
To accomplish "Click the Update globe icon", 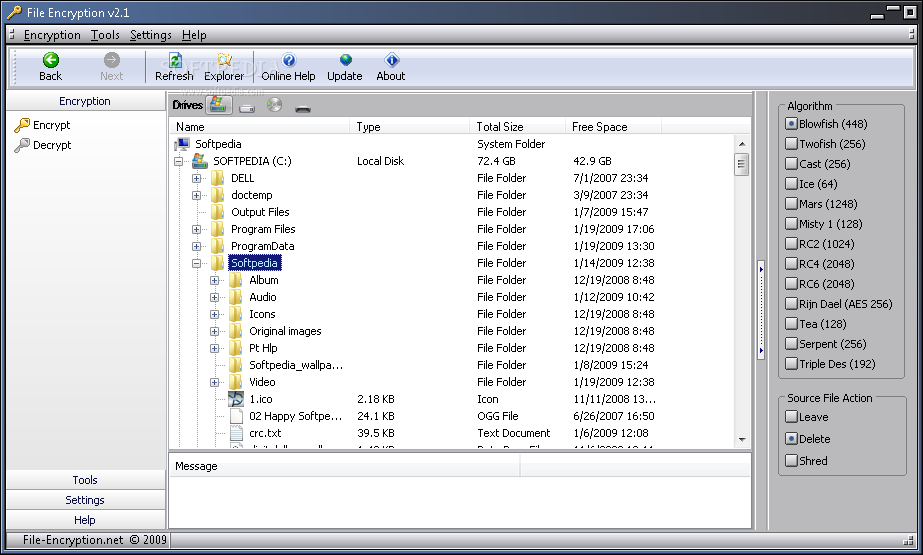I will click(346, 59).
